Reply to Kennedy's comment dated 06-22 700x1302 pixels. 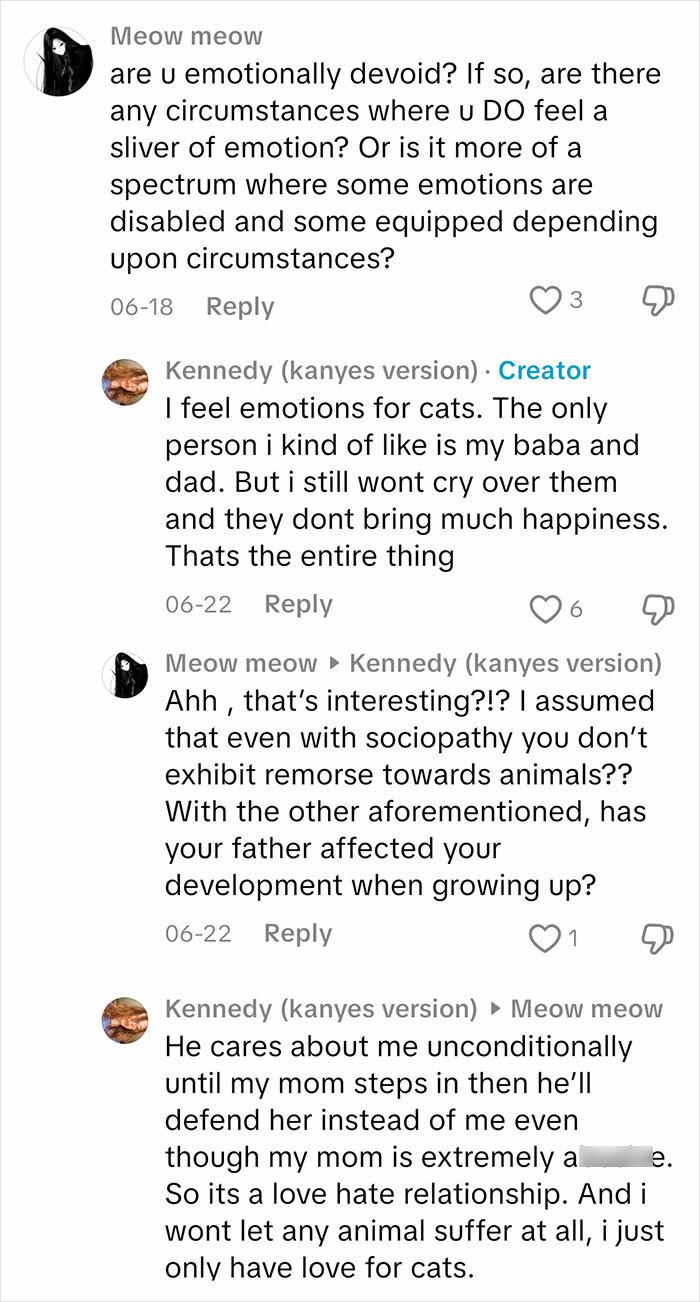point(297,604)
